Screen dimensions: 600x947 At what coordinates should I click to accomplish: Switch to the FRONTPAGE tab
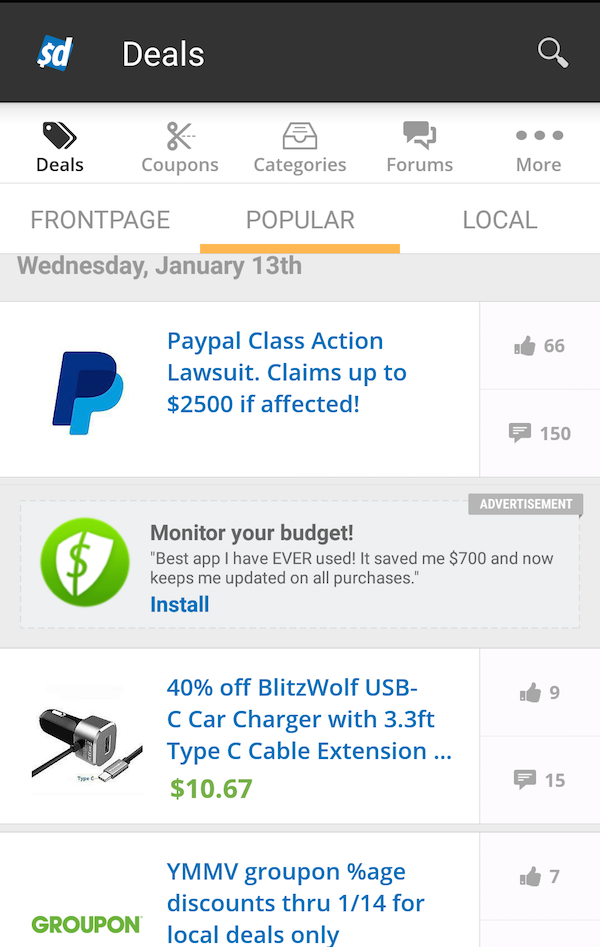pyautogui.click(x=100, y=220)
